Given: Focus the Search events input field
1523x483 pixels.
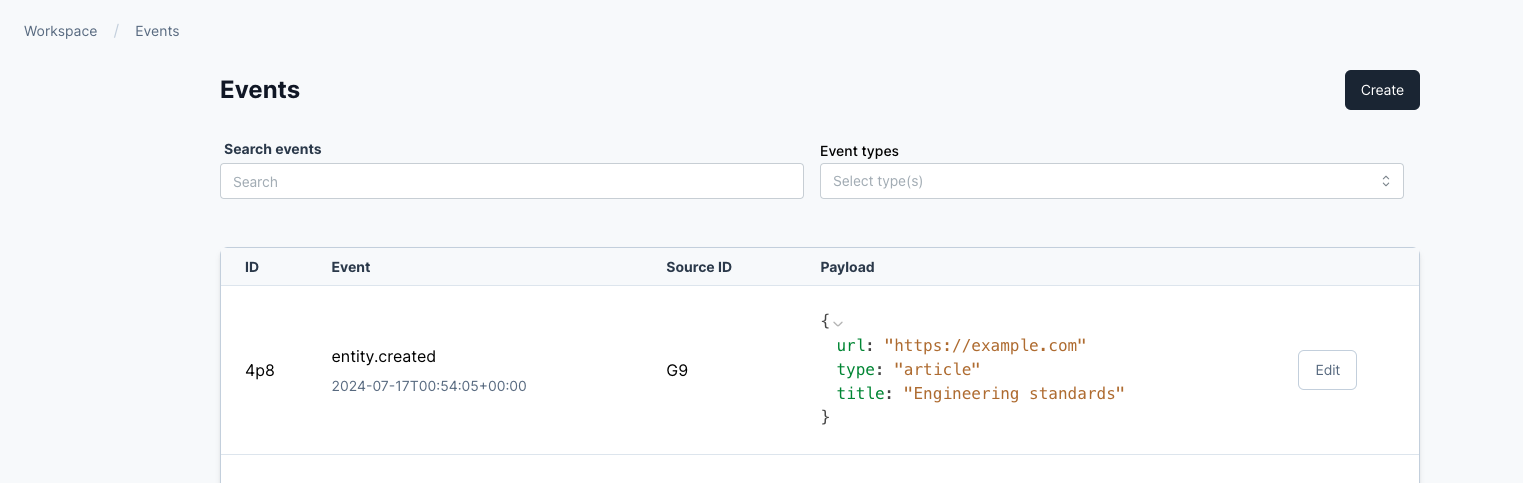Looking at the screenshot, I should tap(511, 182).
